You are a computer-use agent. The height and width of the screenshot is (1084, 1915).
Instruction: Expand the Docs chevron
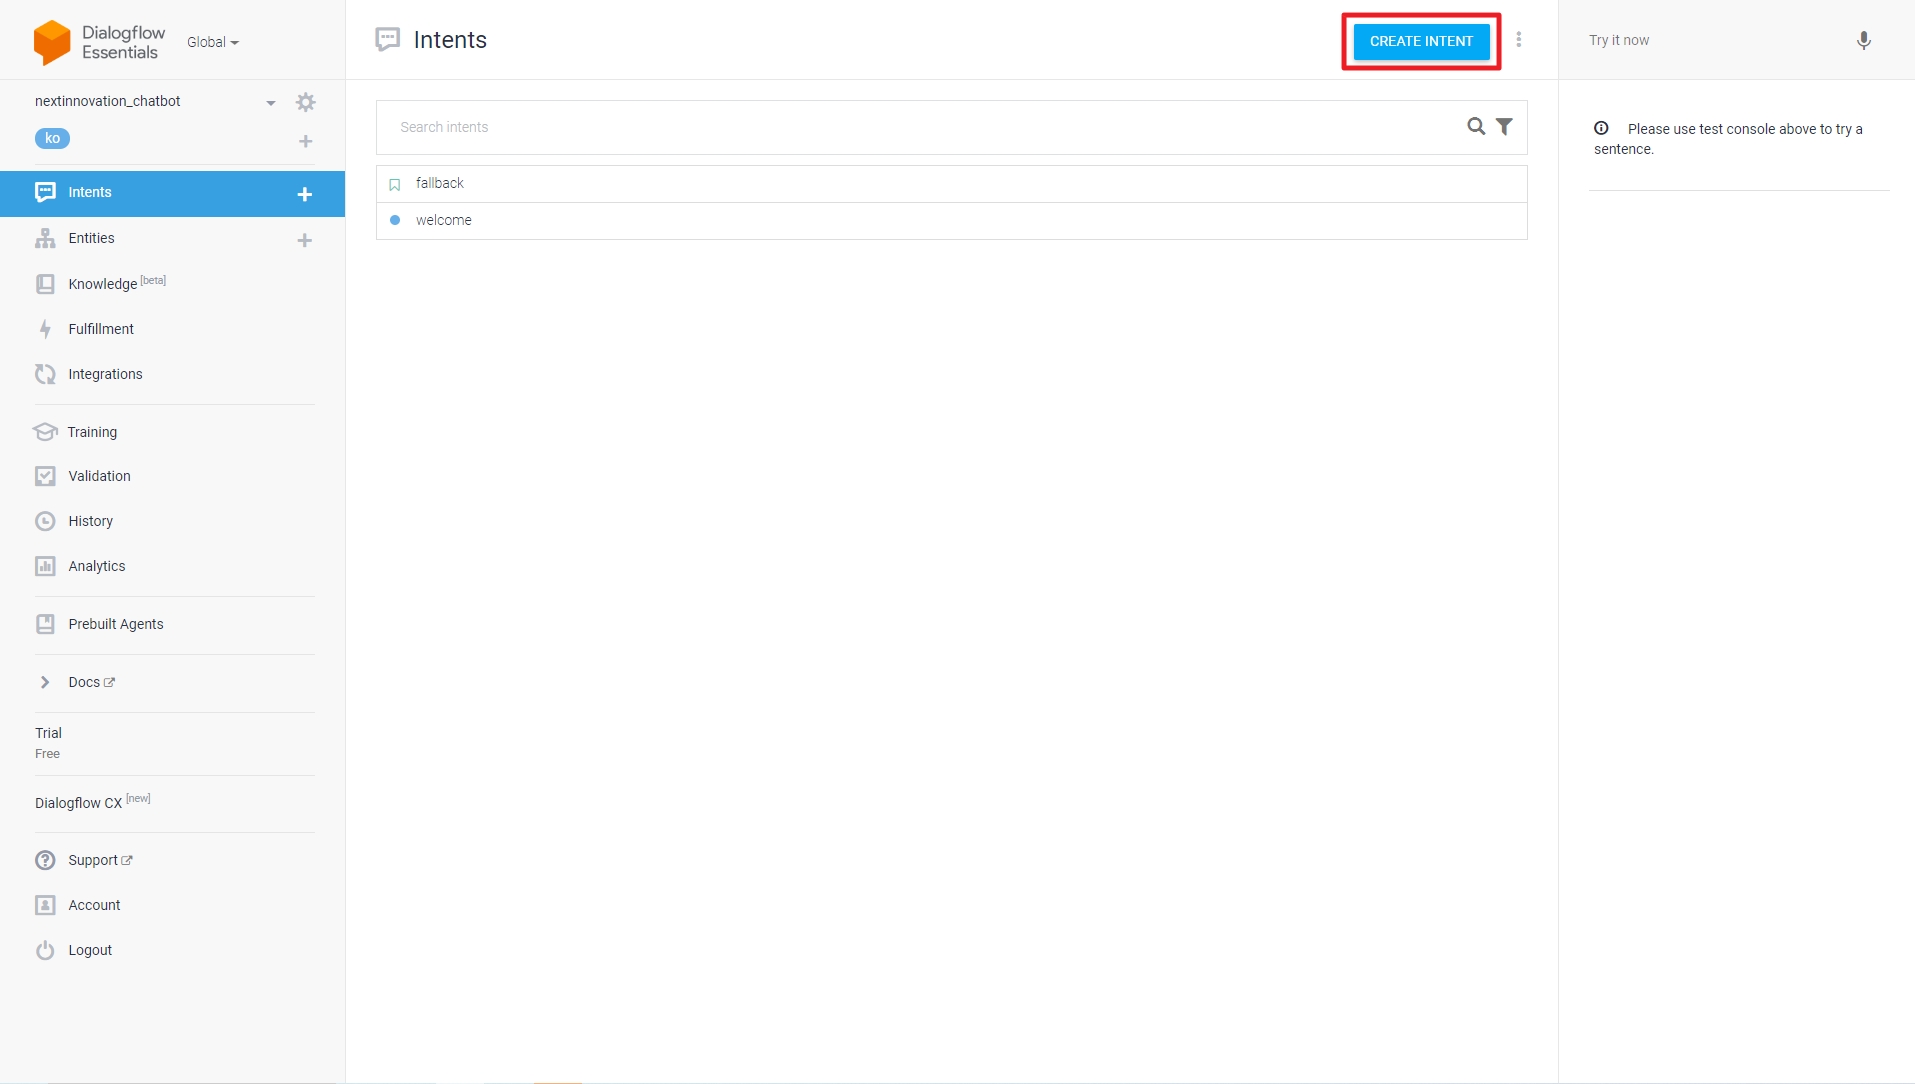(x=45, y=682)
